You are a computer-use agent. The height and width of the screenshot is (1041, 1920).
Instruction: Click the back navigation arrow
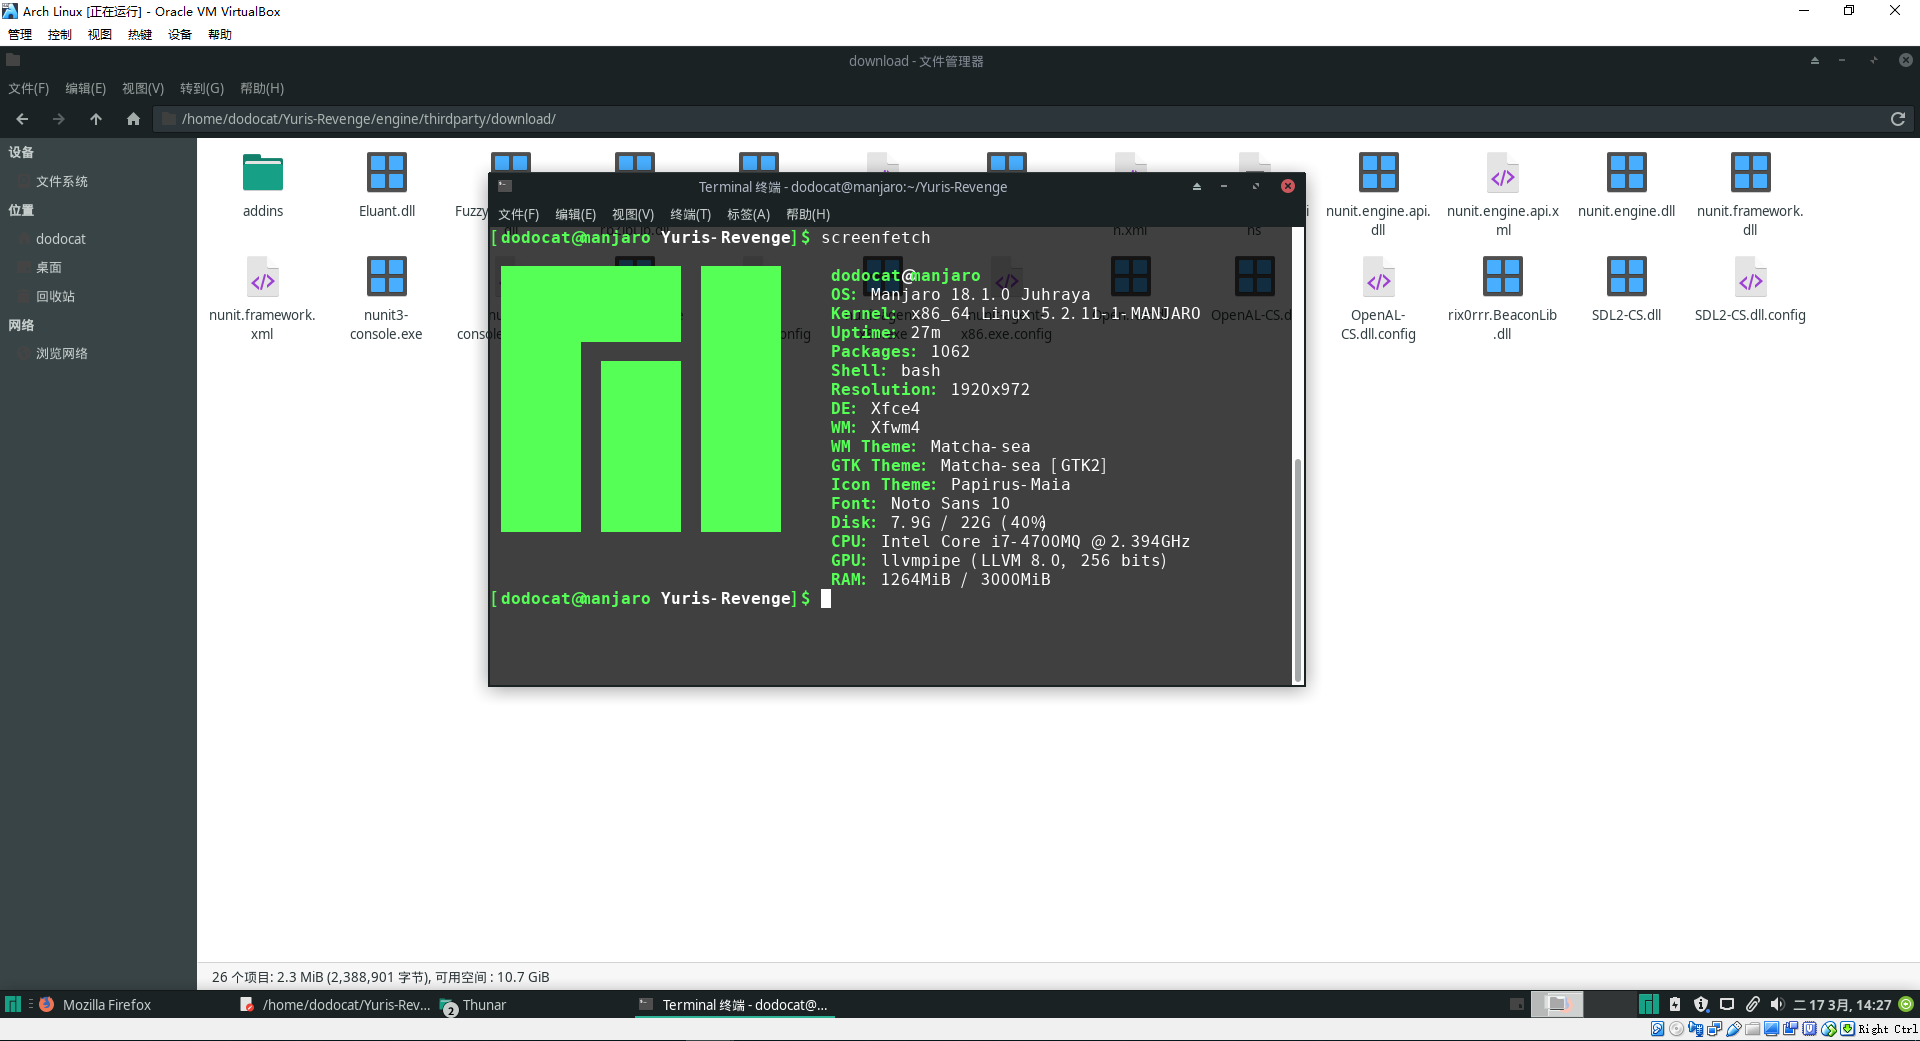pos(22,119)
